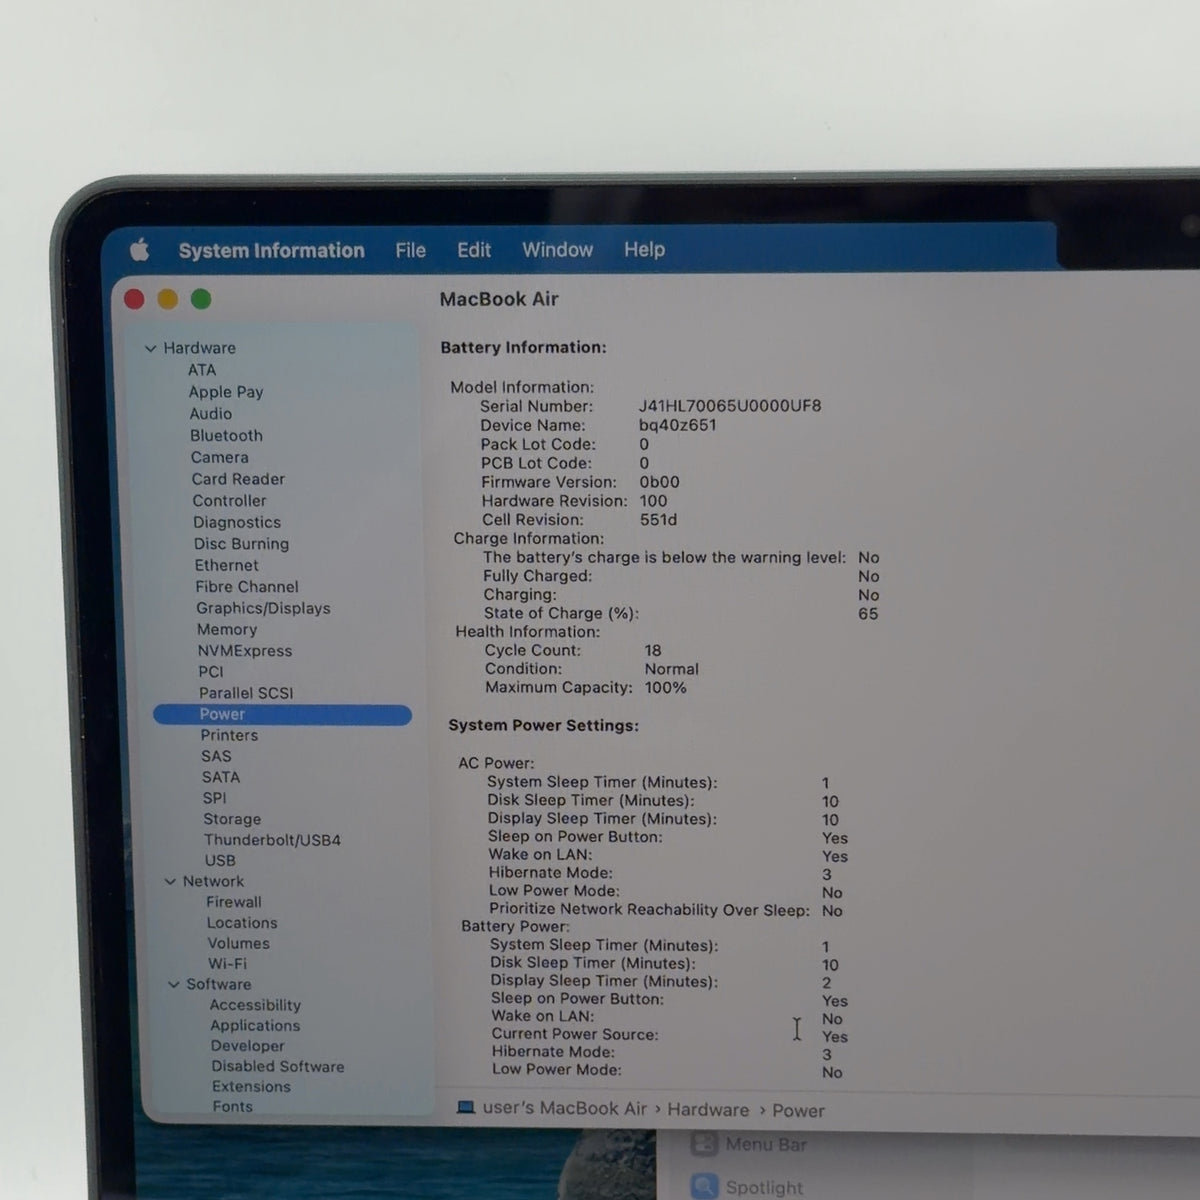The image size is (1200, 1200).
Task: Select Parallel SCSI in the sidebar
Action: pos(246,692)
